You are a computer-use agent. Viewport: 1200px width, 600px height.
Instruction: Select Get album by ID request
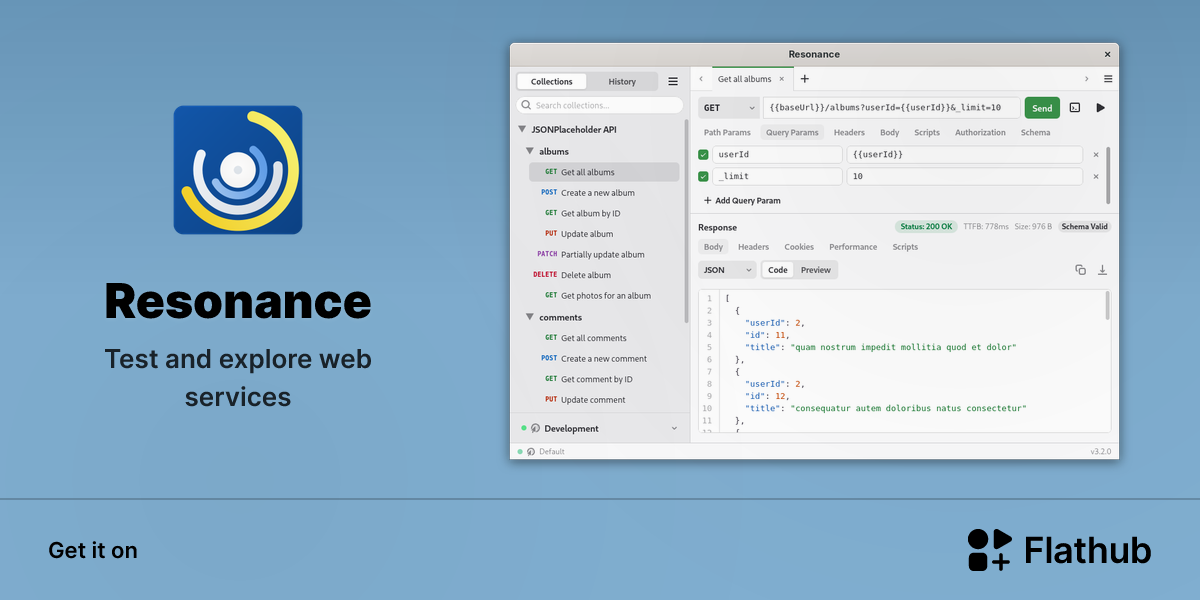pyautogui.click(x=604, y=213)
